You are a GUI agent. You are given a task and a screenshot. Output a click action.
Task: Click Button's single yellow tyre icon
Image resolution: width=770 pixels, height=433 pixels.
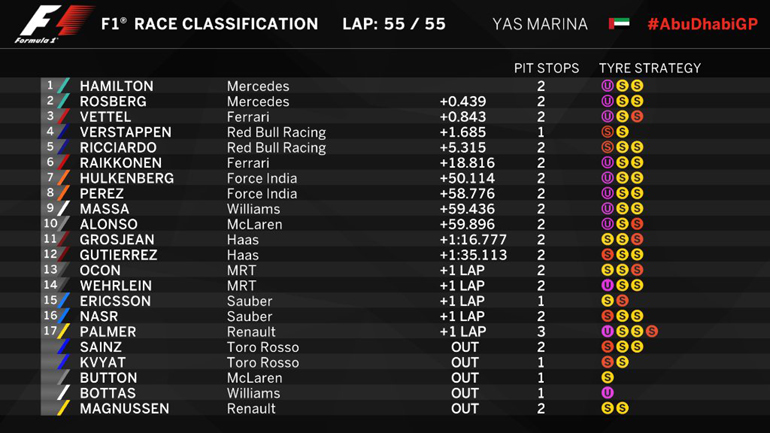[607, 378]
